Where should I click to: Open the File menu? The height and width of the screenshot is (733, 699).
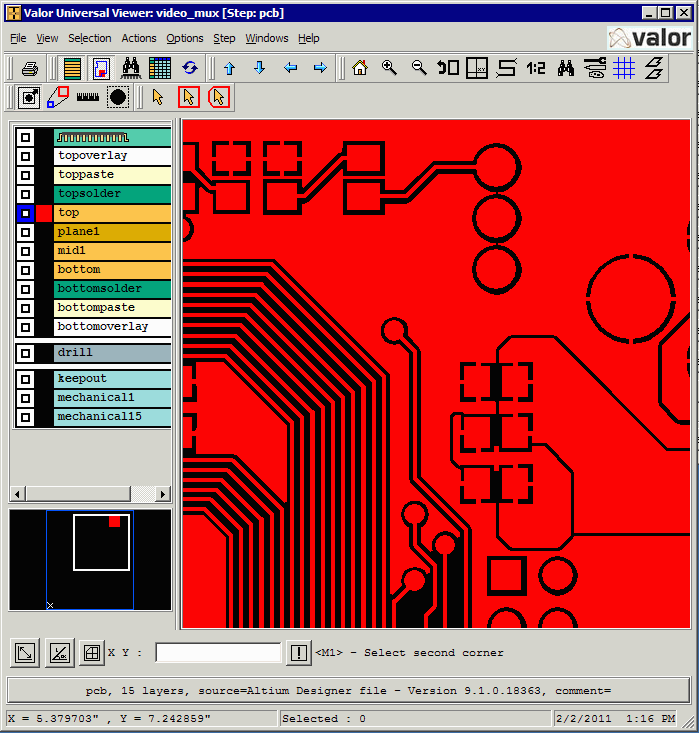point(18,38)
